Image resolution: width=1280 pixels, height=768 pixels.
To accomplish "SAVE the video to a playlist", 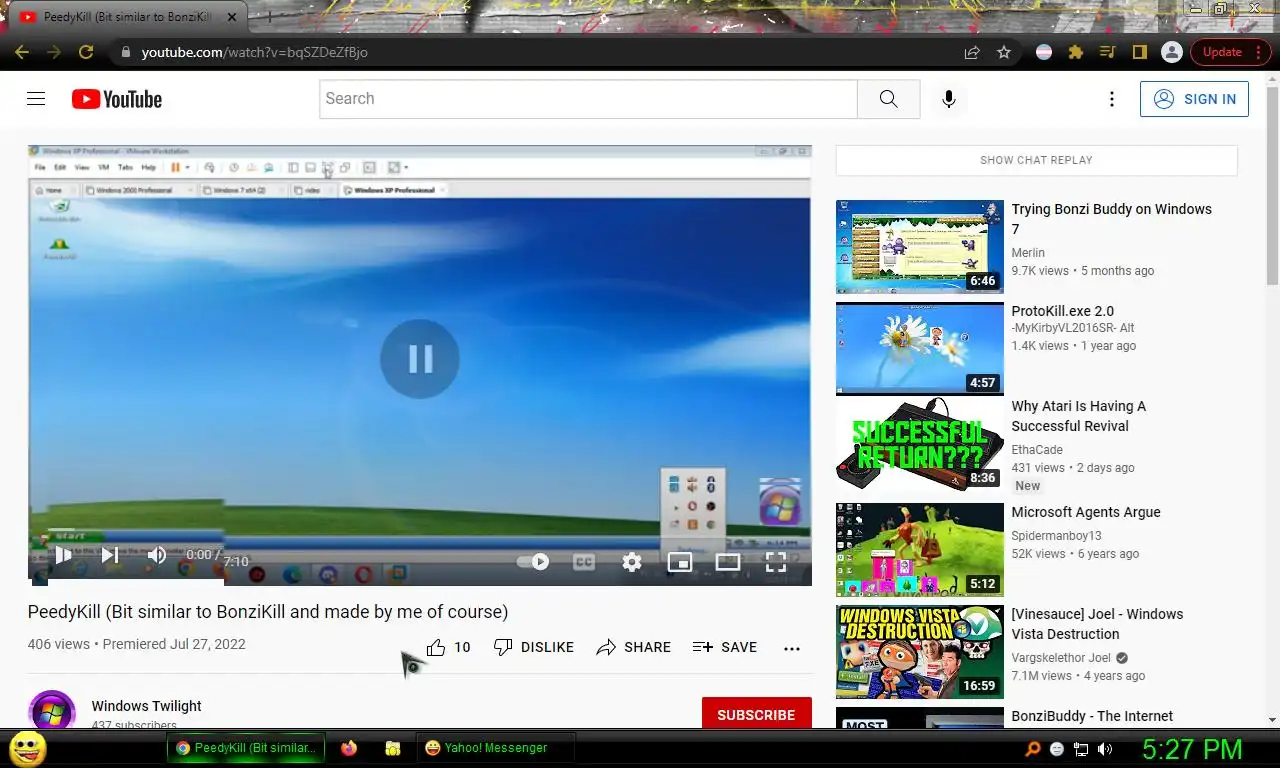I will pos(725,647).
